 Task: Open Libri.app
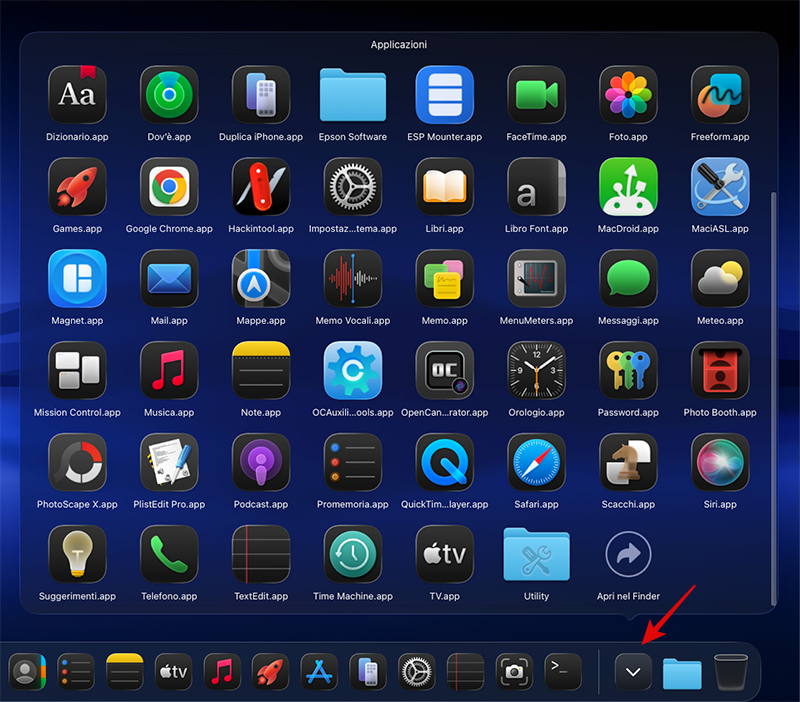(x=444, y=187)
